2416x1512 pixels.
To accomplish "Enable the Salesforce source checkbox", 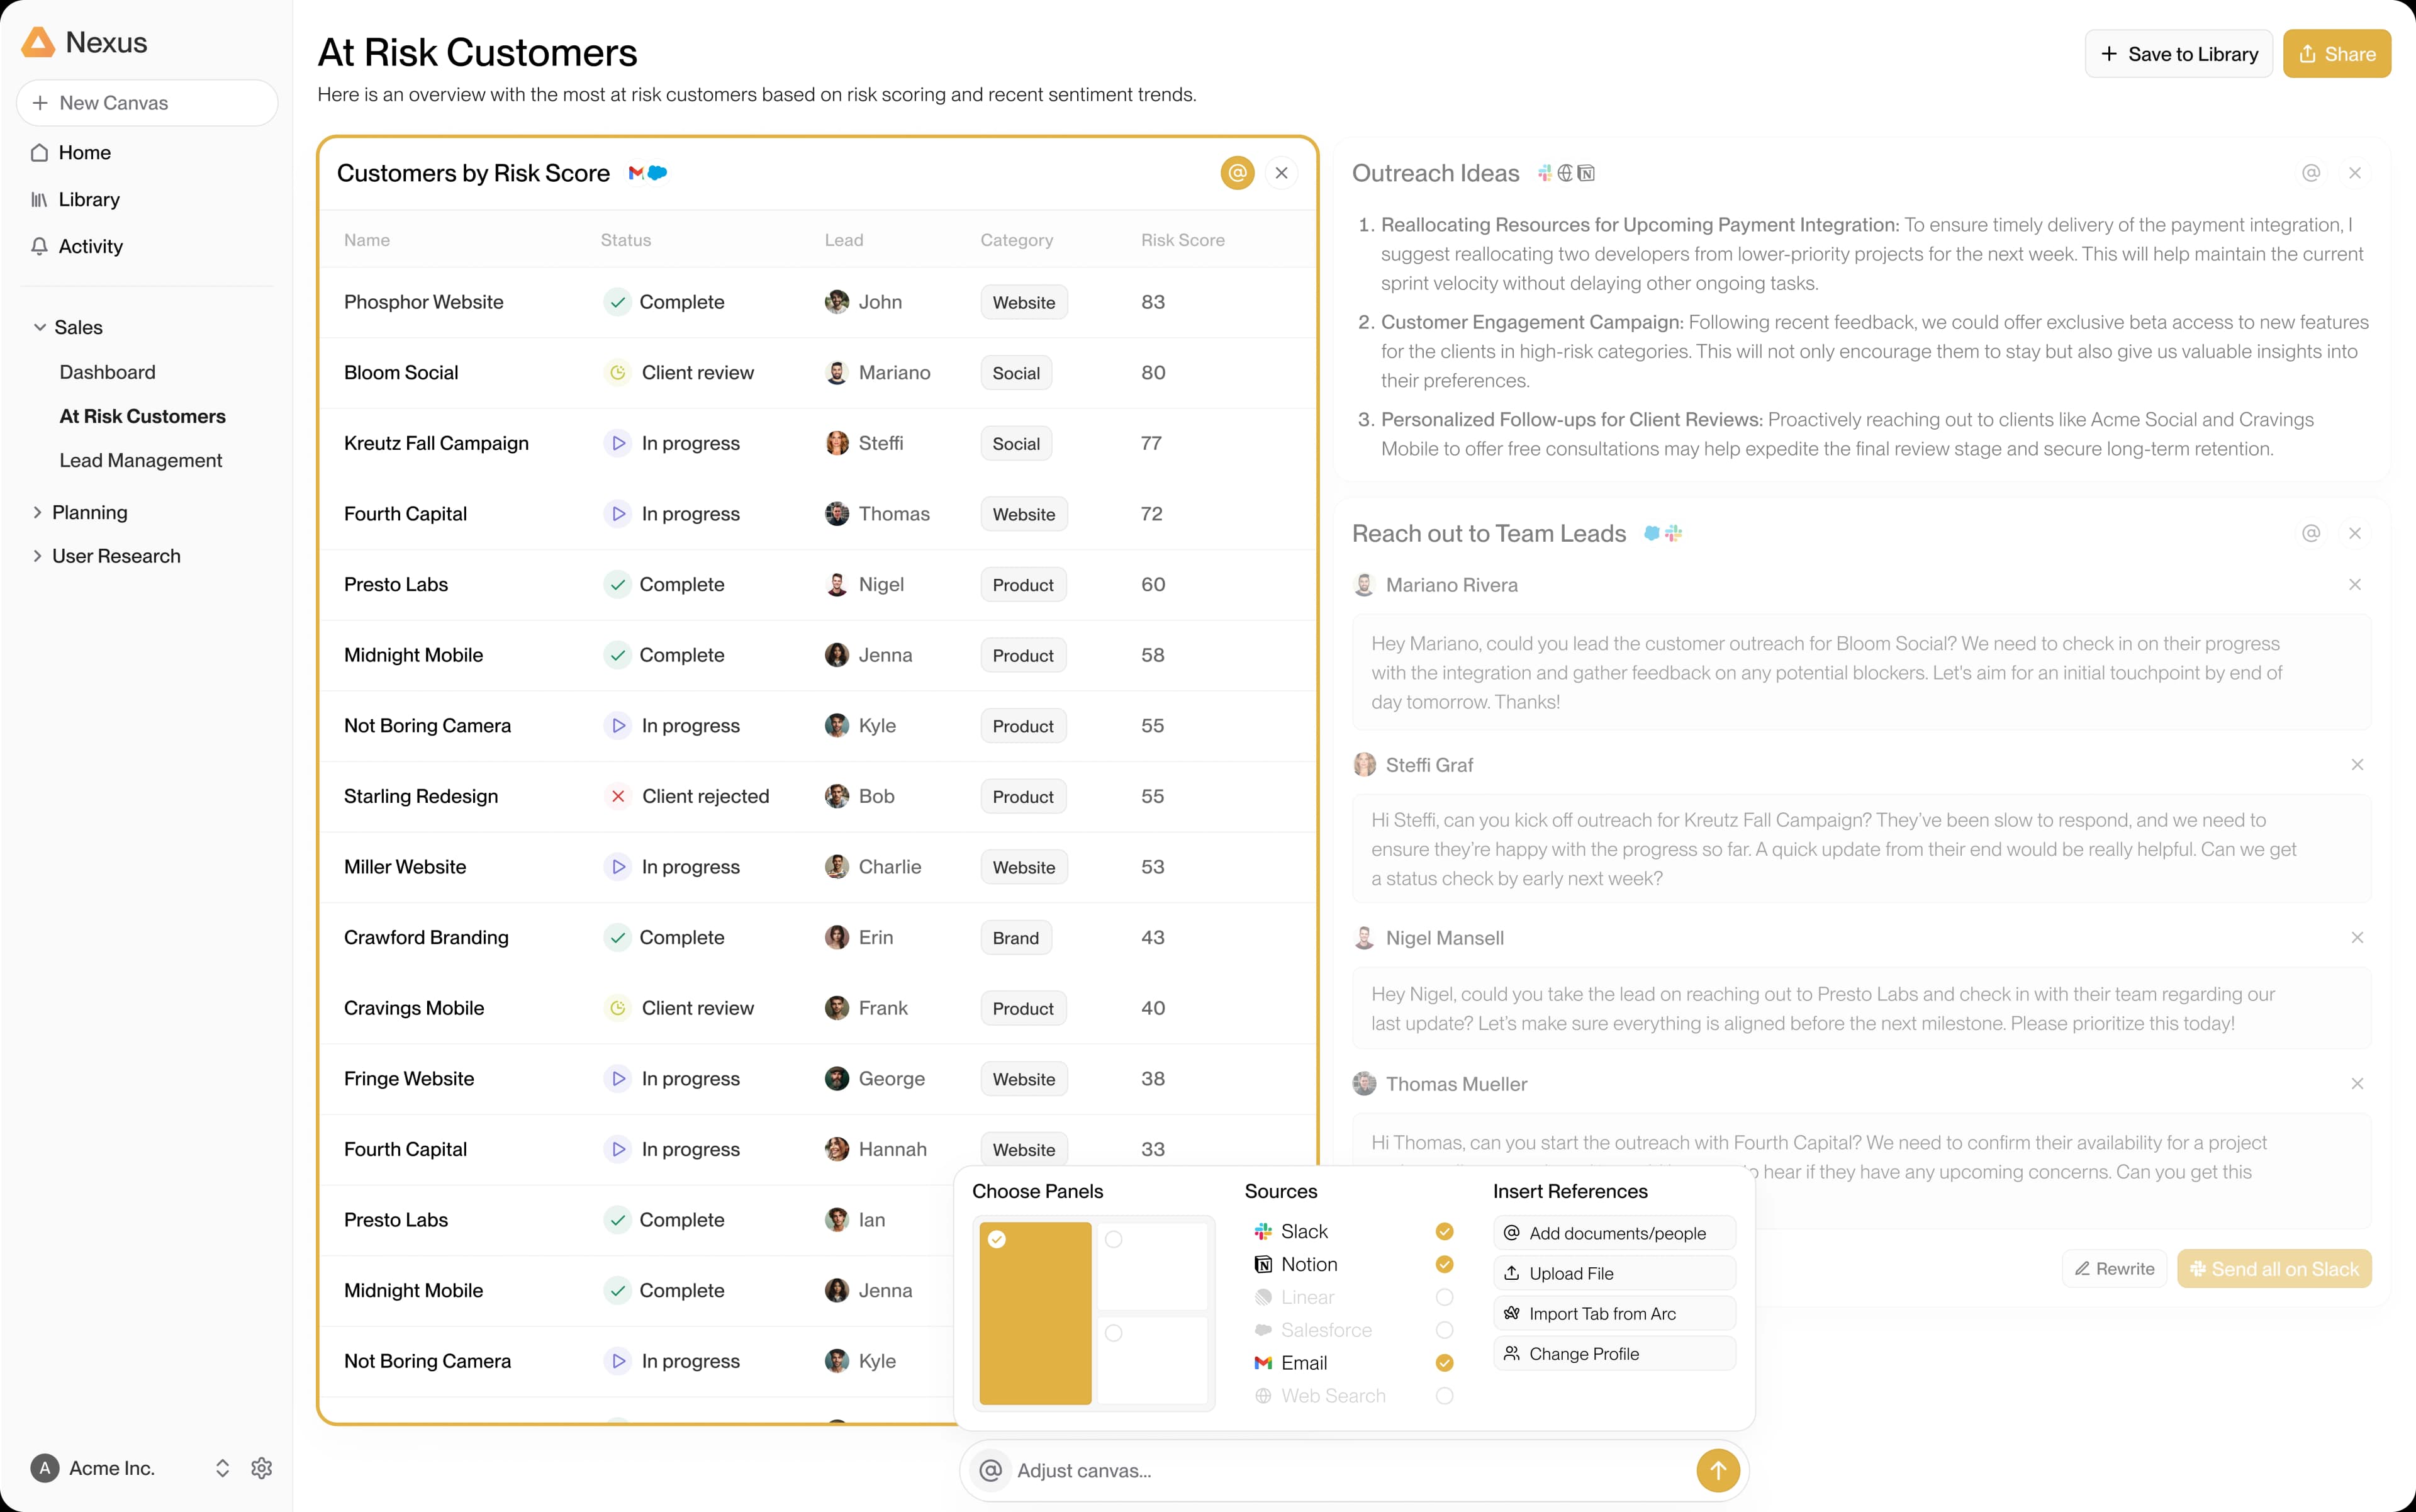I will (1444, 1330).
